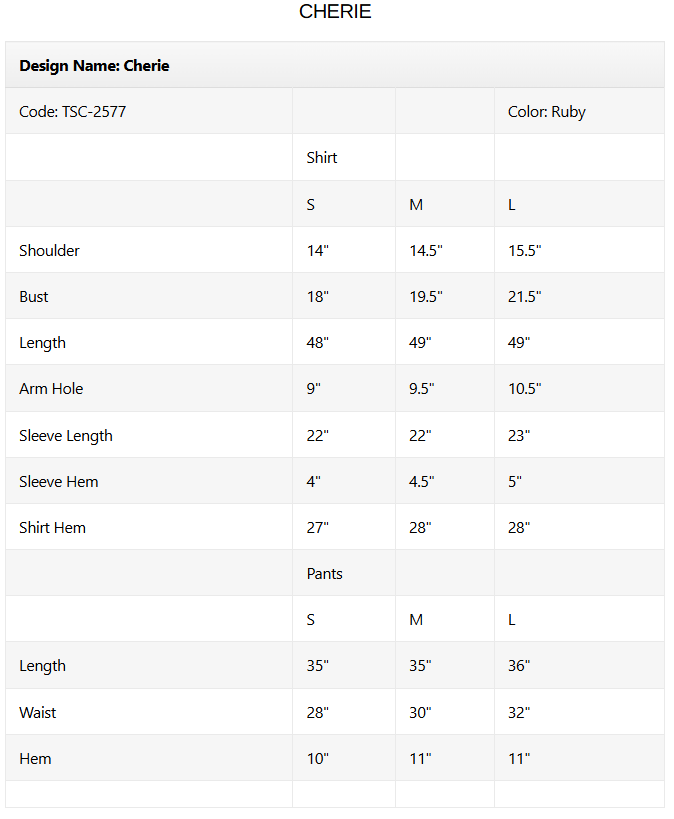The image size is (674, 819).
Task: Click the Shirt Hem row label
Action: point(53,528)
